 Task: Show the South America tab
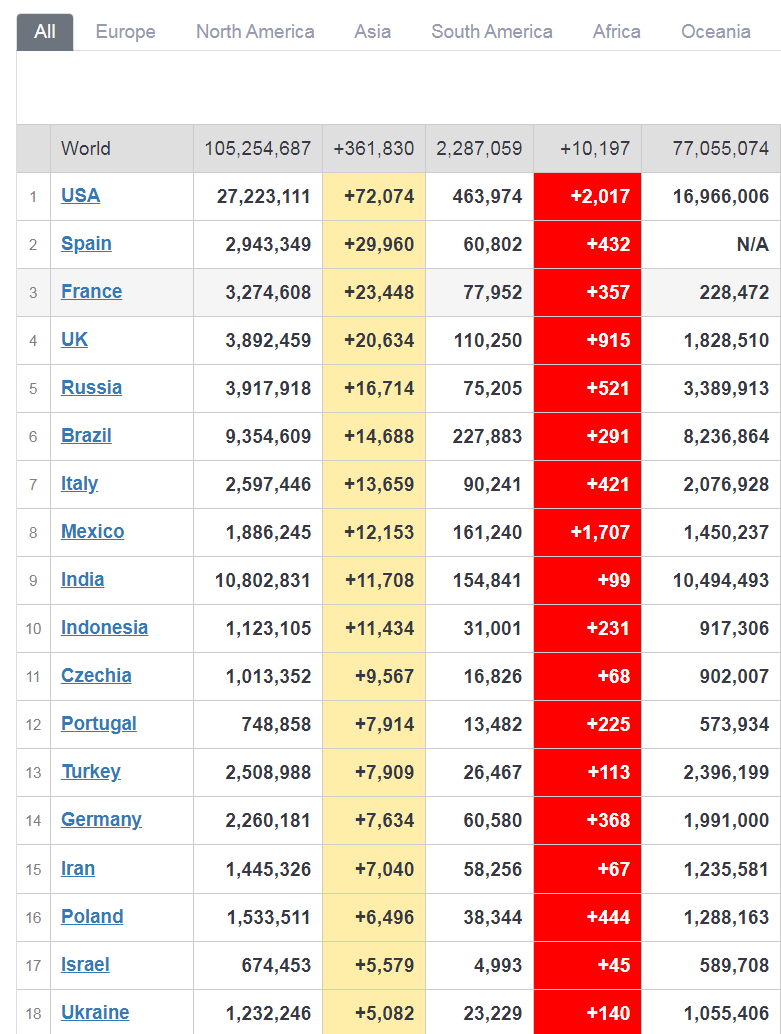point(491,31)
